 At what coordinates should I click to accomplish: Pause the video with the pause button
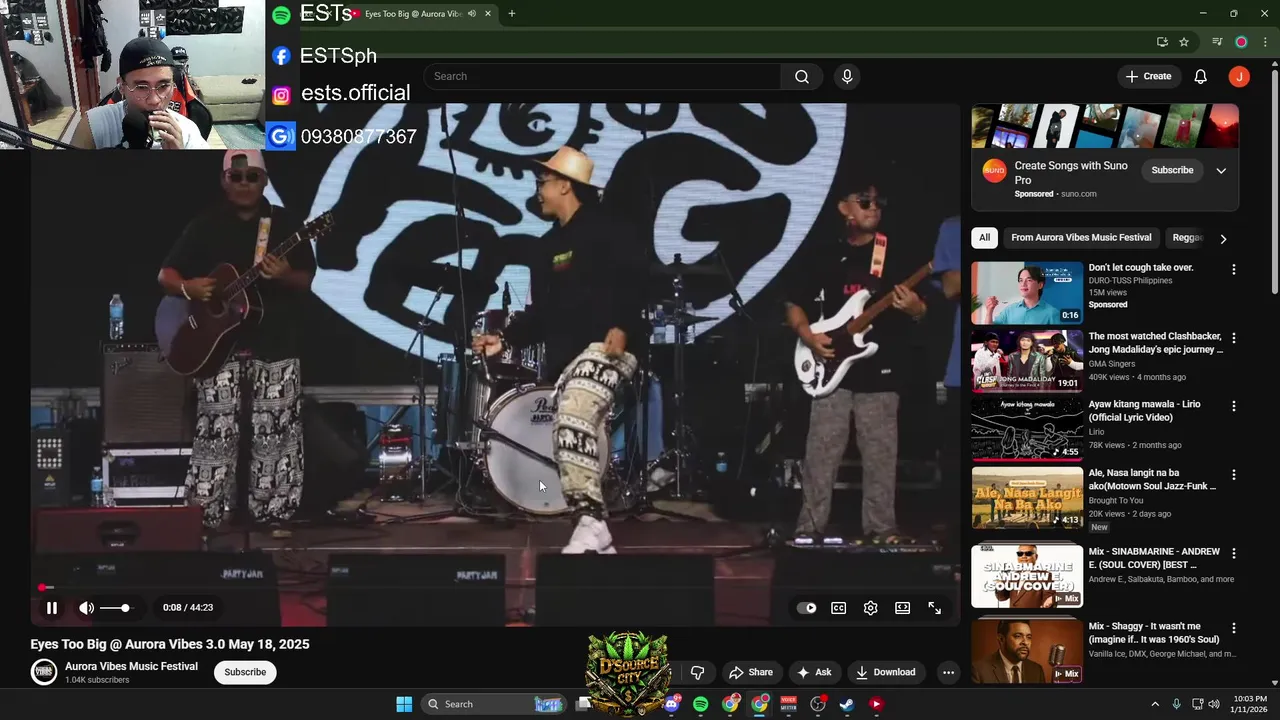coord(52,607)
